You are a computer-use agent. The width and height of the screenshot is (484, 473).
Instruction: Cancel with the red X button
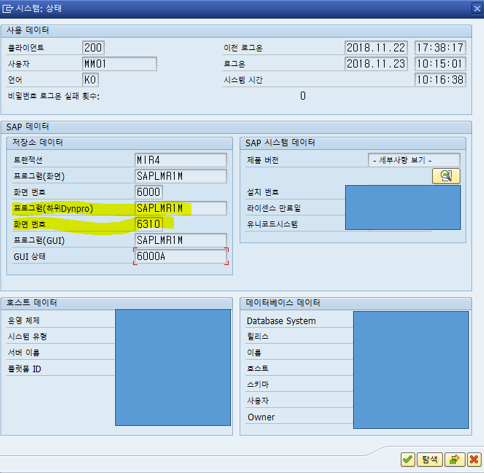[x=474, y=460]
